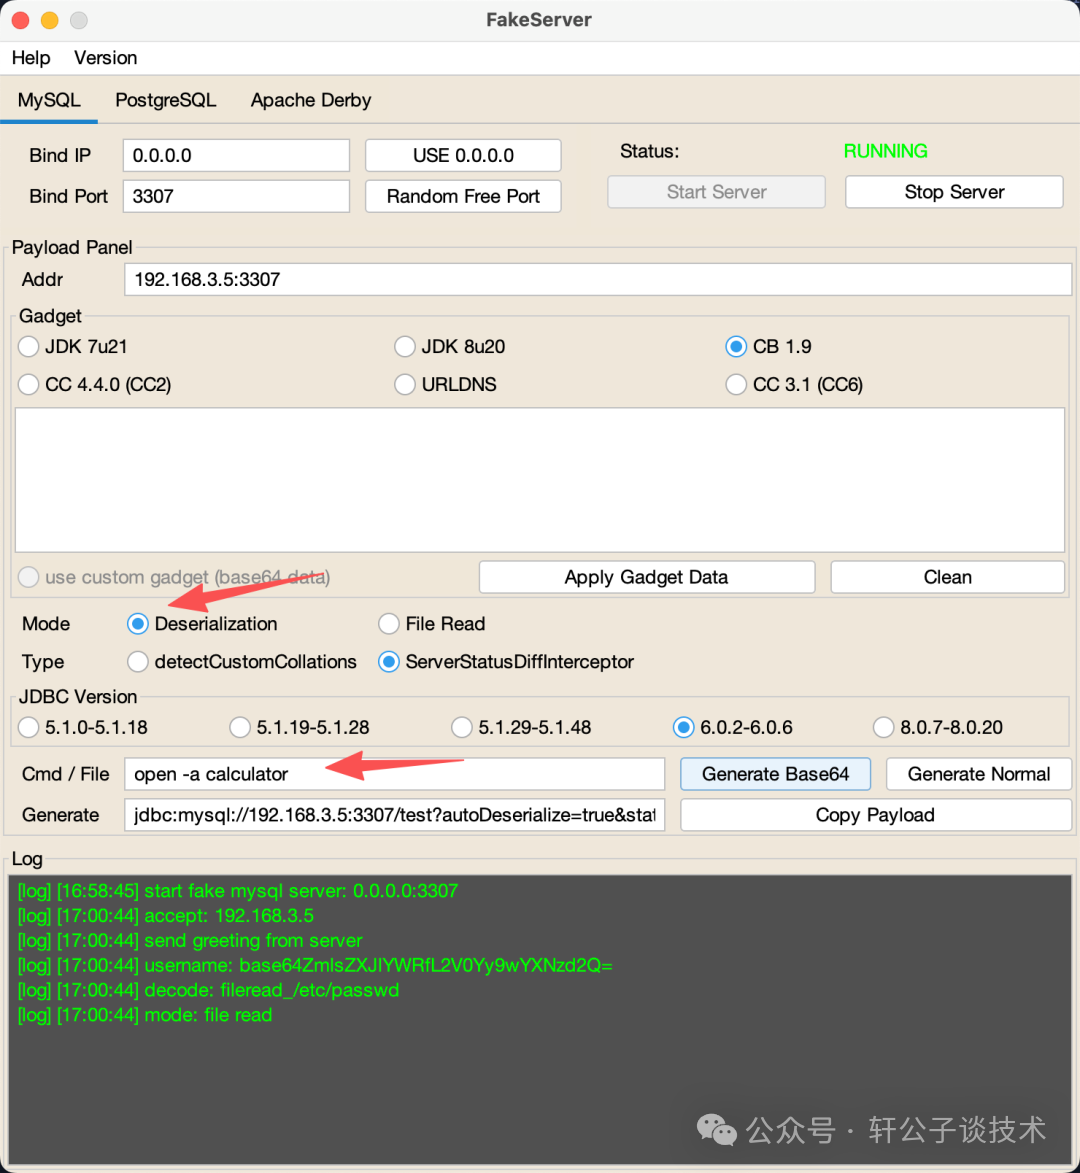Image resolution: width=1080 pixels, height=1173 pixels.
Task: Select JDBC version 5.1.19-5.1.28
Action: [x=300, y=727]
